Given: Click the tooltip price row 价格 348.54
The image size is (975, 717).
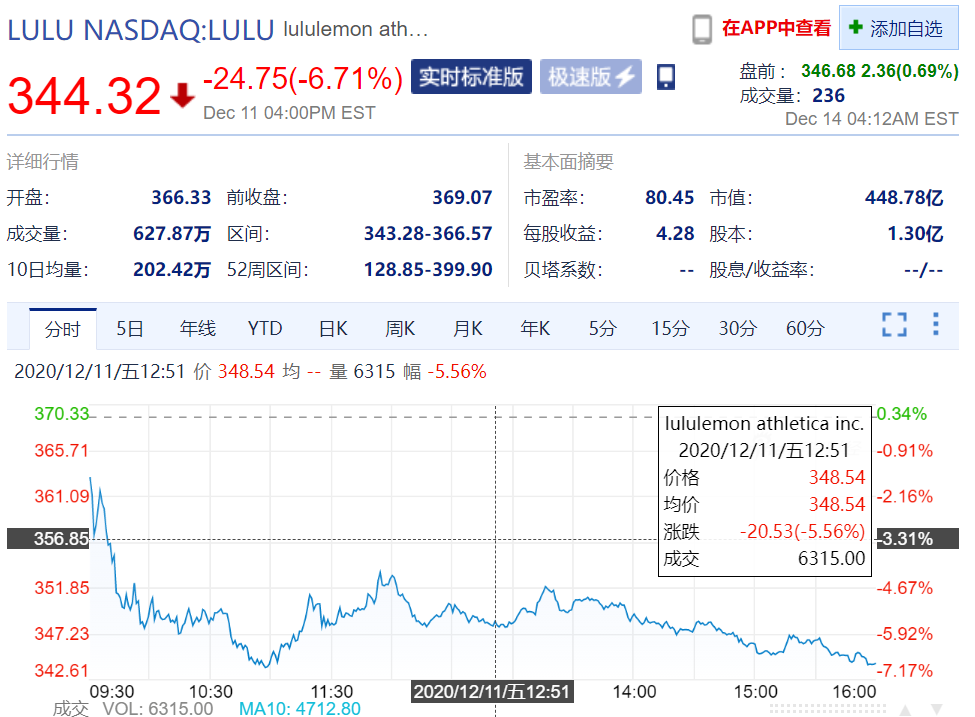Looking at the screenshot, I should (x=764, y=478).
